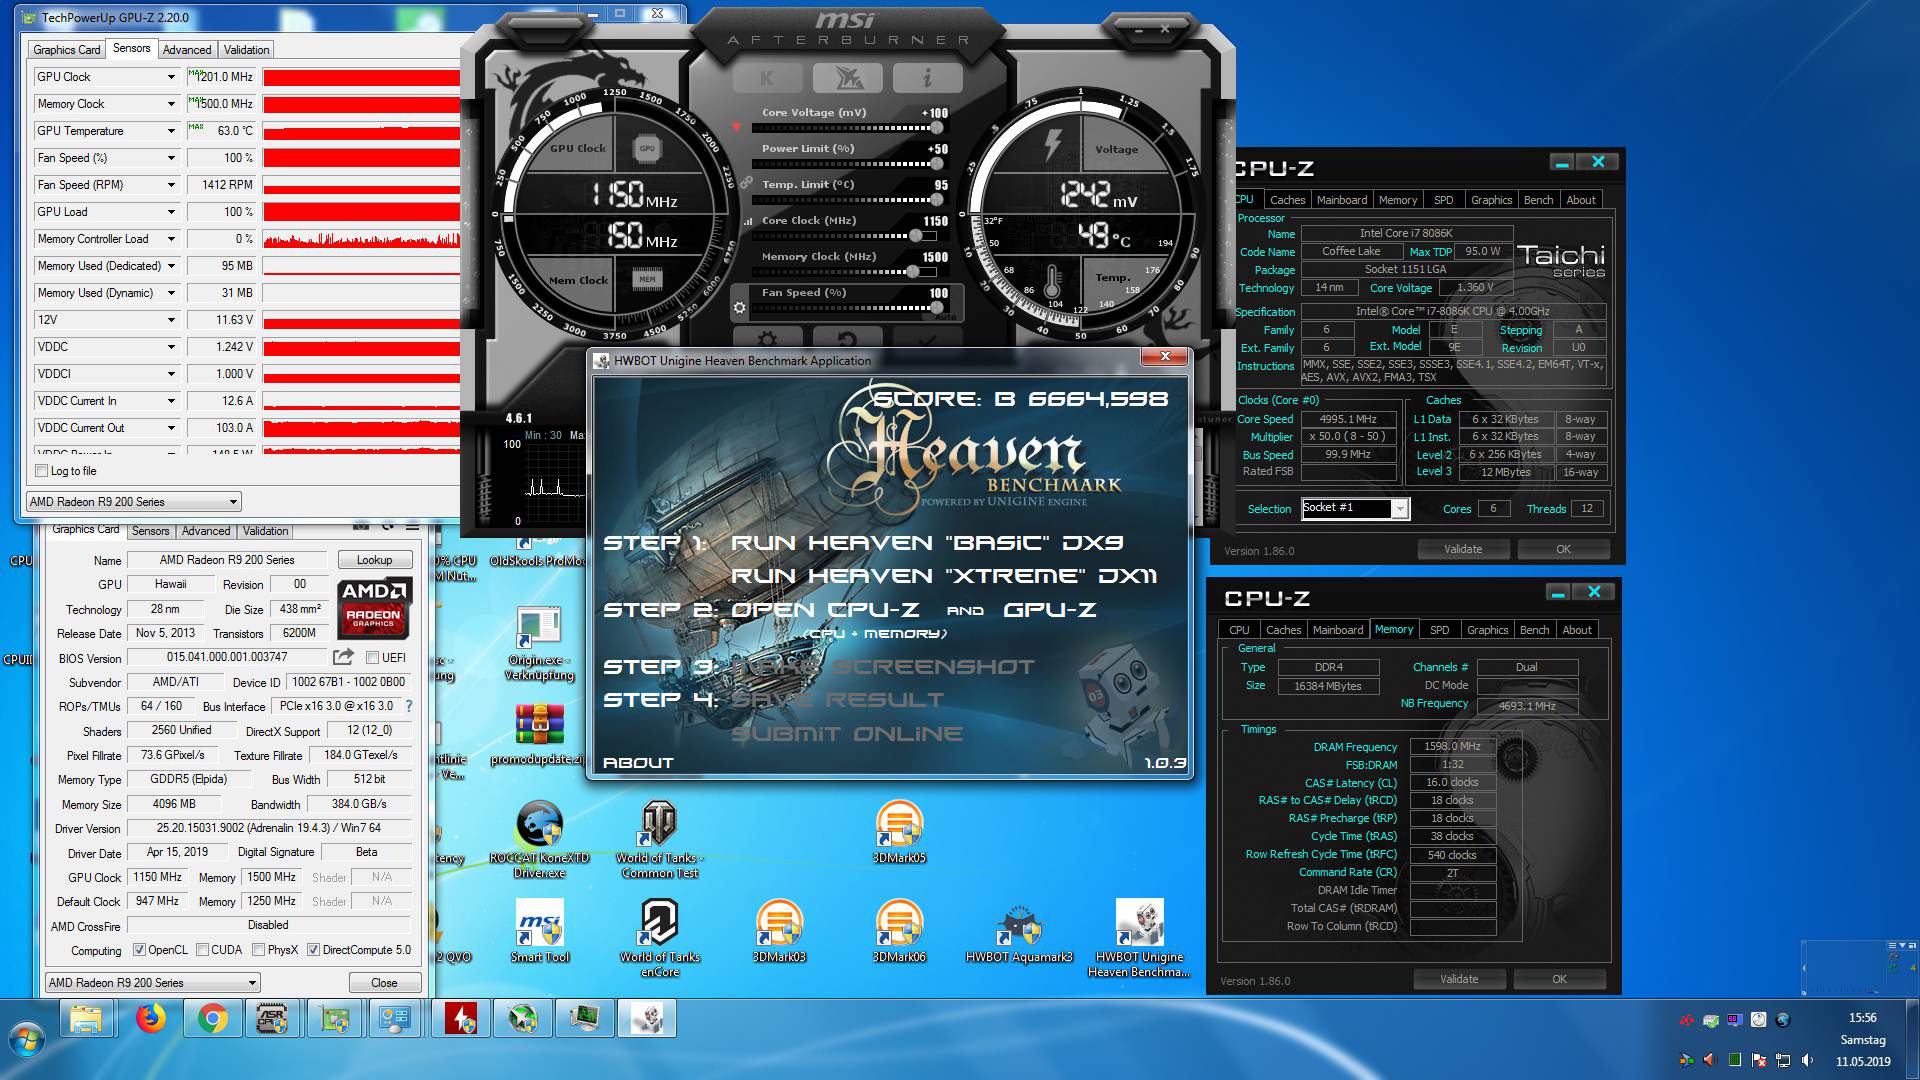Click the Core Clock slider handle
The image size is (1920, 1080).
tap(915, 236)
